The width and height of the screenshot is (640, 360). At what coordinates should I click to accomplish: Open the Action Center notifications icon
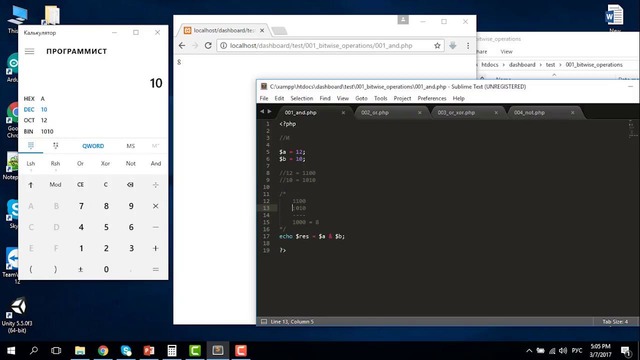pyautogui.click(x=625, y=351)
